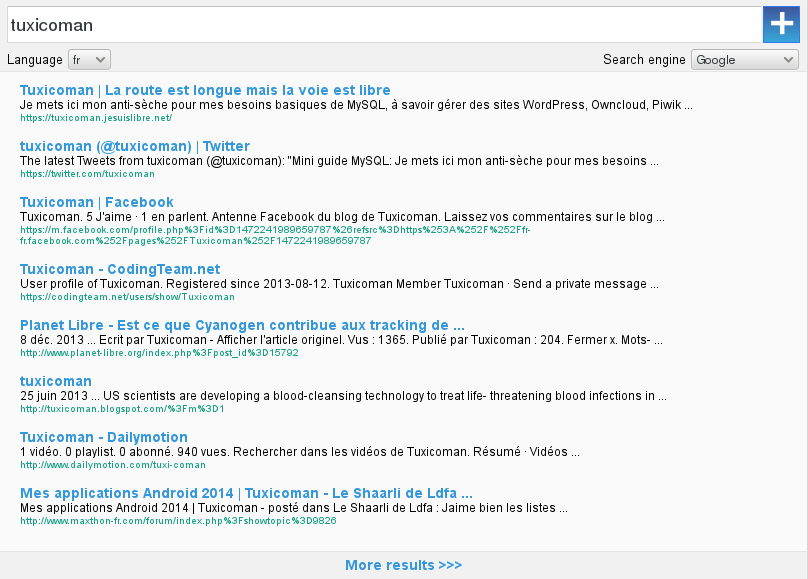
Task: Focus the search field containing tuxicoman
Action: pyautogui.click(x=384, y=25)
